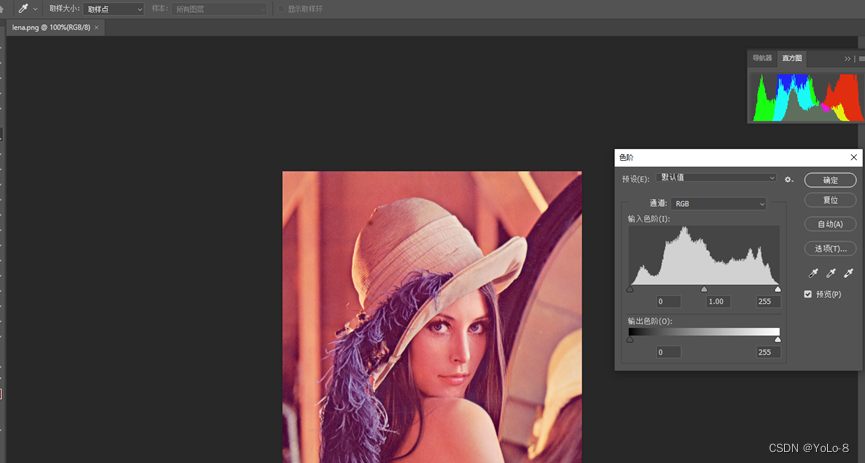Switch to the 直方图 histogram tab
Image resolution: width=865 pixels, height=463 pixels.
click(x=792, y=58)
